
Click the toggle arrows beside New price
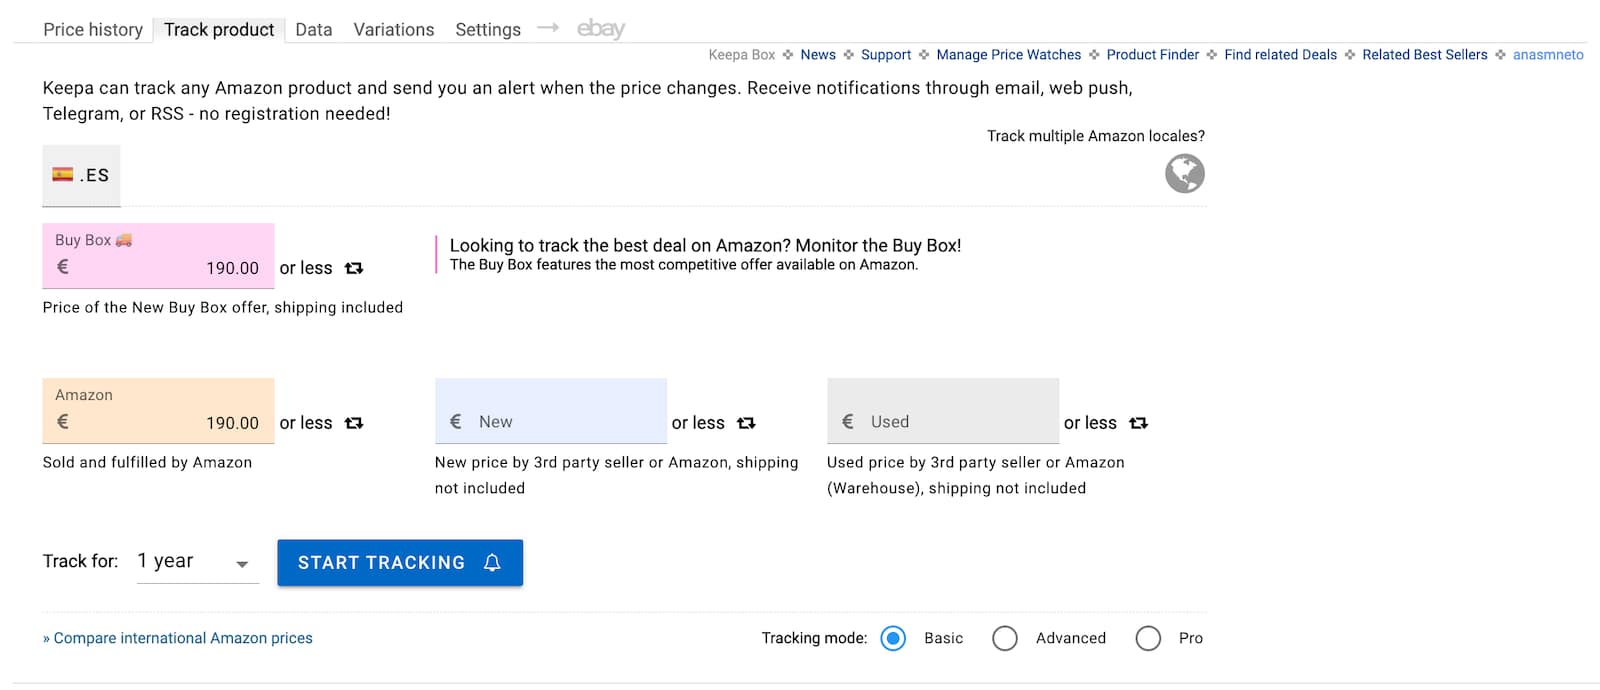pos(746,423)
